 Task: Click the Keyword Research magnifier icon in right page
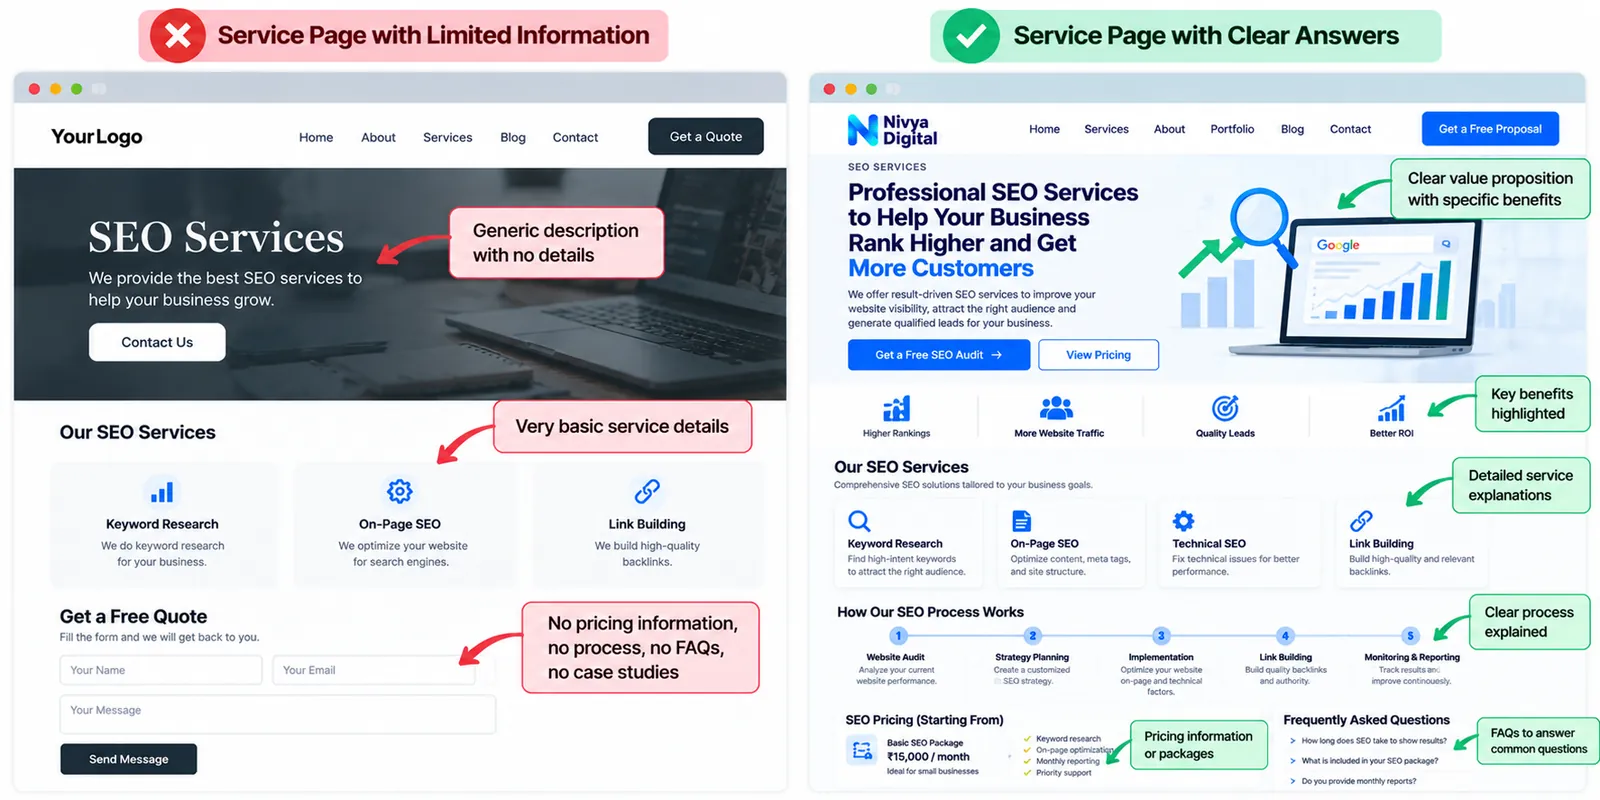(x=859, y=521)
